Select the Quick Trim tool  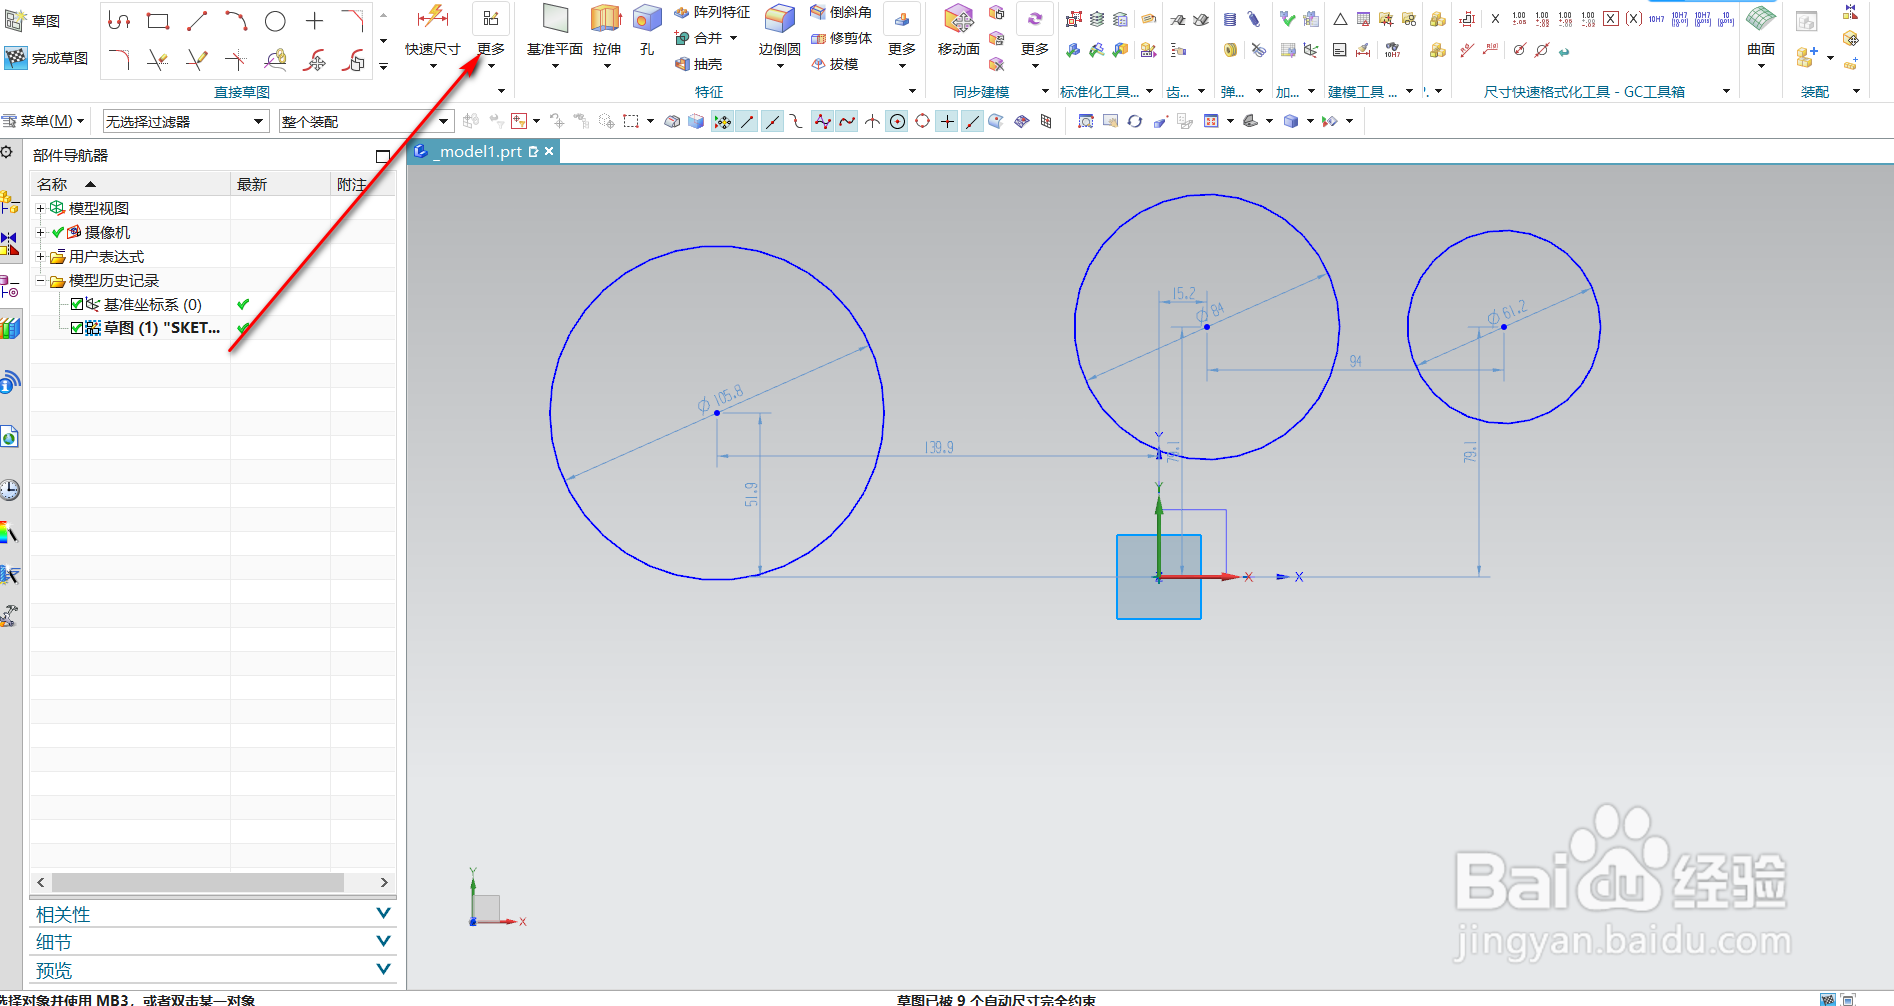[x=158, y=60]
